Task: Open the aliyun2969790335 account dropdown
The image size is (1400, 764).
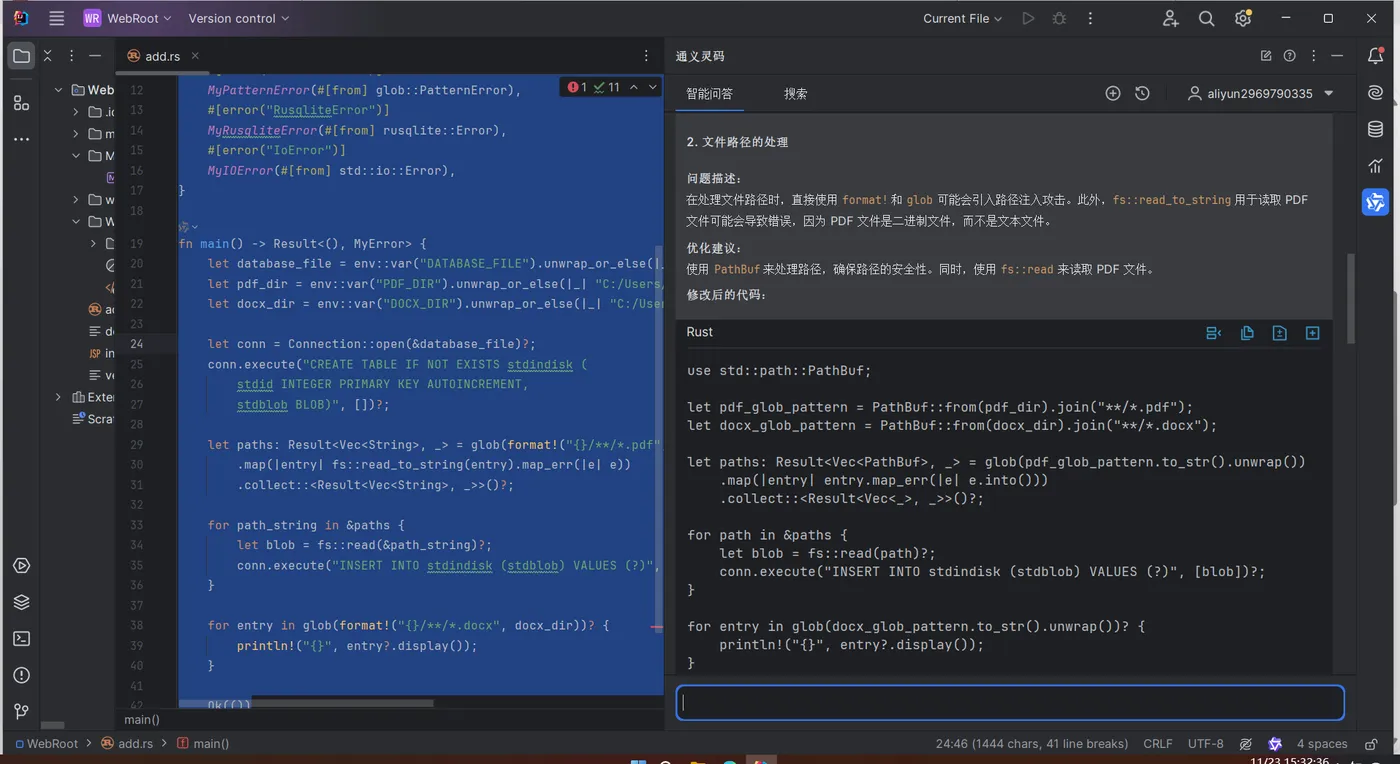Action: point(1260,93)
